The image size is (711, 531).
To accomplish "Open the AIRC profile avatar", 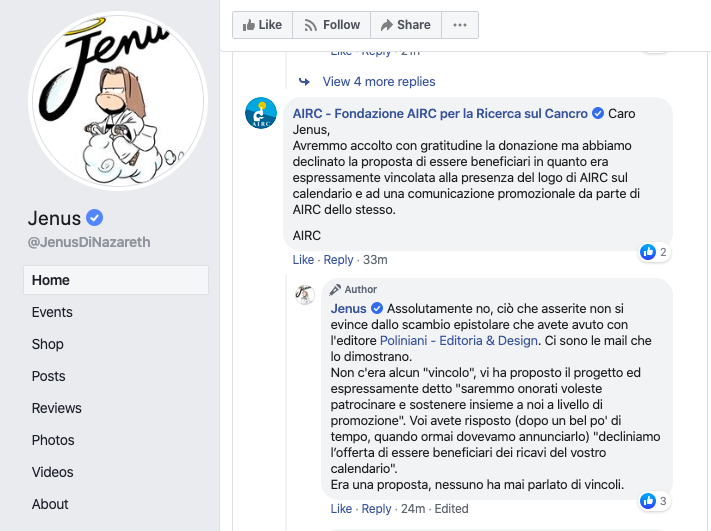I will click(x=261, y=113).
